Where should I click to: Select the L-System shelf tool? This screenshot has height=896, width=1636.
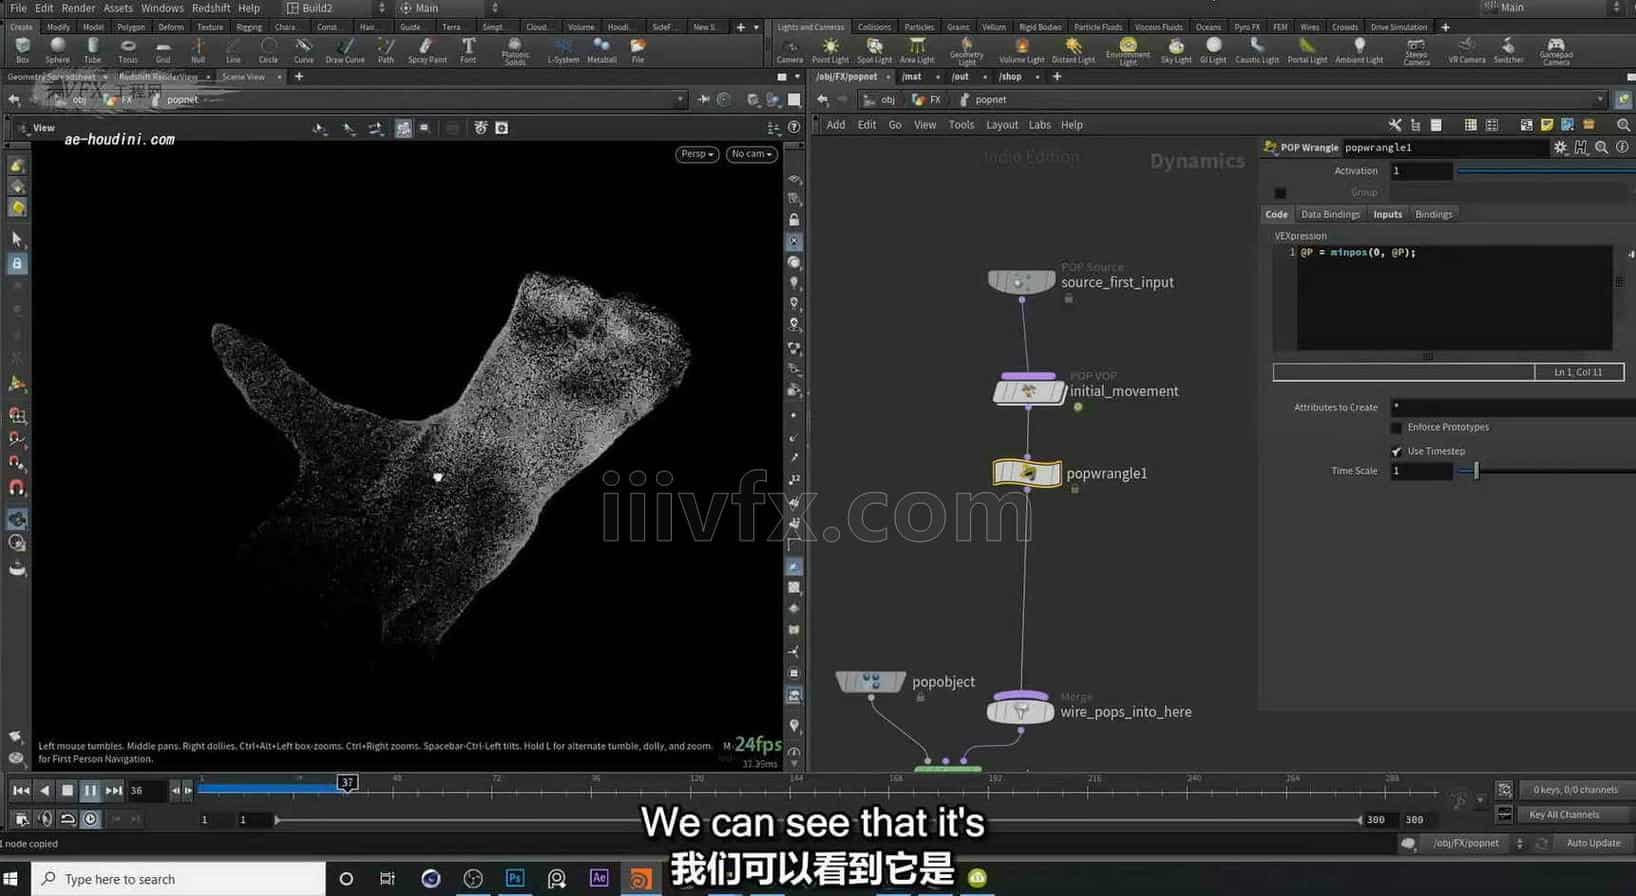point(563,50)
